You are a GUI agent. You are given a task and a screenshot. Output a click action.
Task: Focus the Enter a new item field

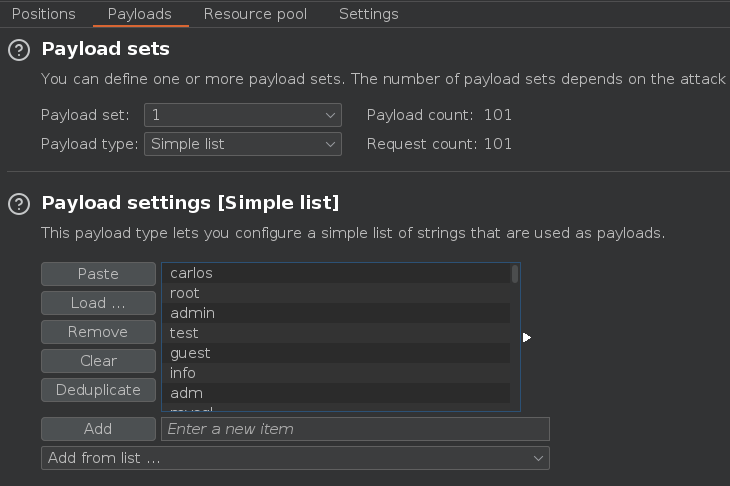355,429
